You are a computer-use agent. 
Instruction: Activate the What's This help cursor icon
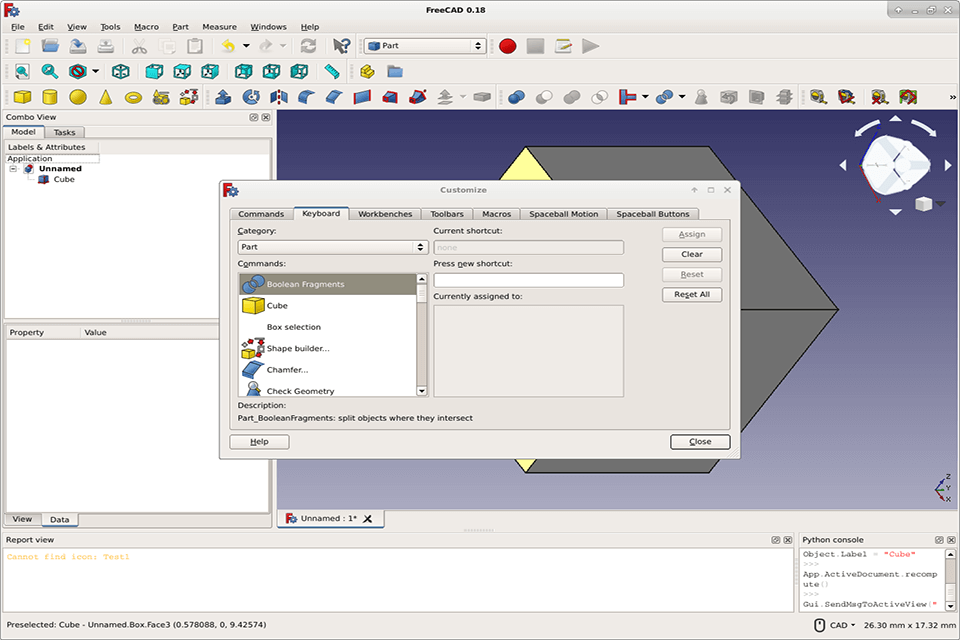342,46
